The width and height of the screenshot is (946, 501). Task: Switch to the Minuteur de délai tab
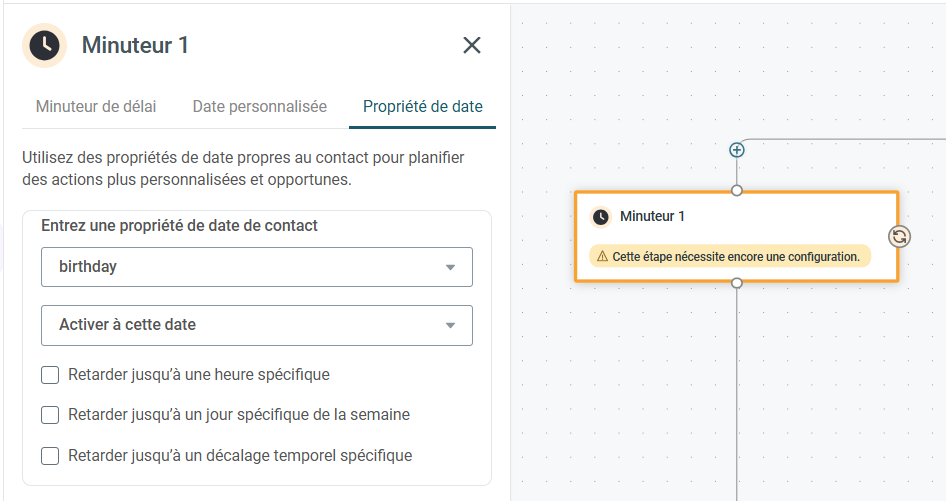pyautogui.click(x=96, y=107)
